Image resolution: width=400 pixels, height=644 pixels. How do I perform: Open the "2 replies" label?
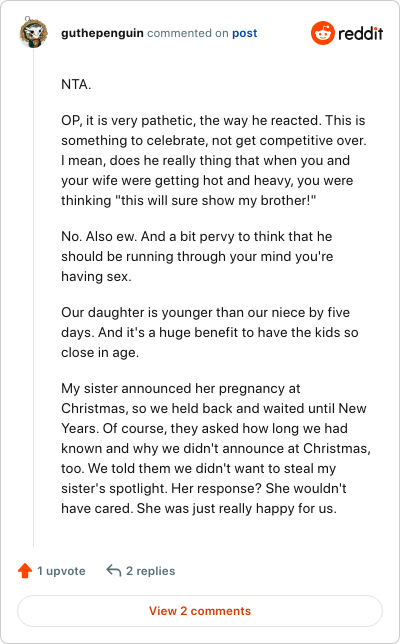(150, 571)
